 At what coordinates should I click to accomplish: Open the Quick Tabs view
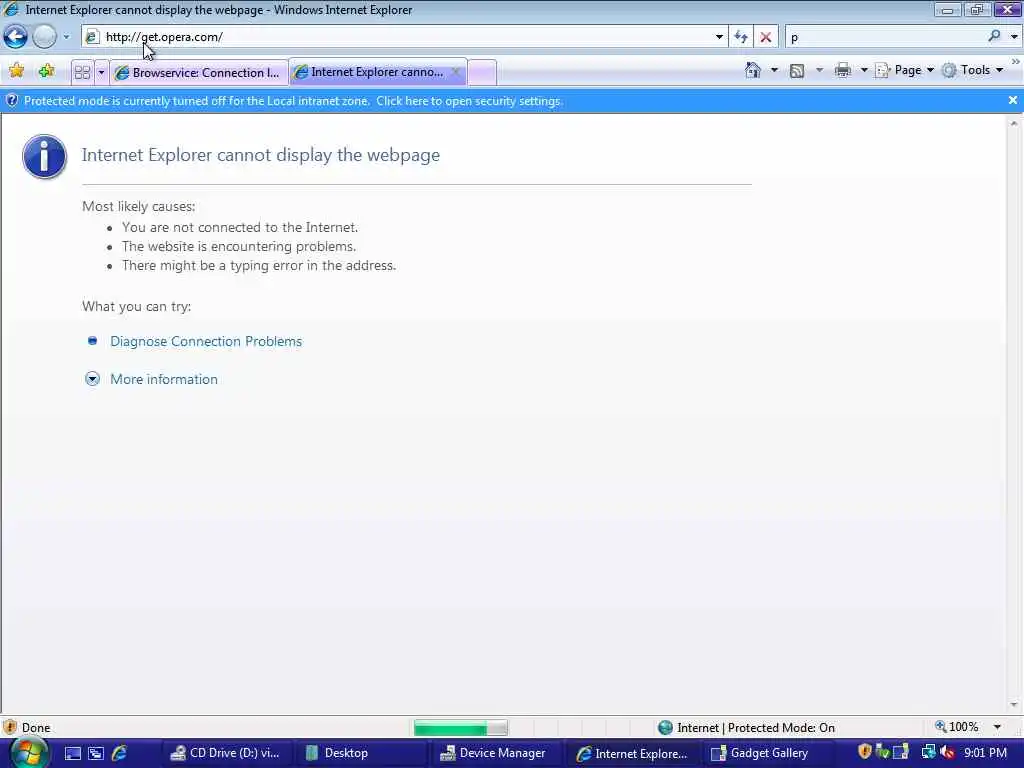click(x=82, y=72)
